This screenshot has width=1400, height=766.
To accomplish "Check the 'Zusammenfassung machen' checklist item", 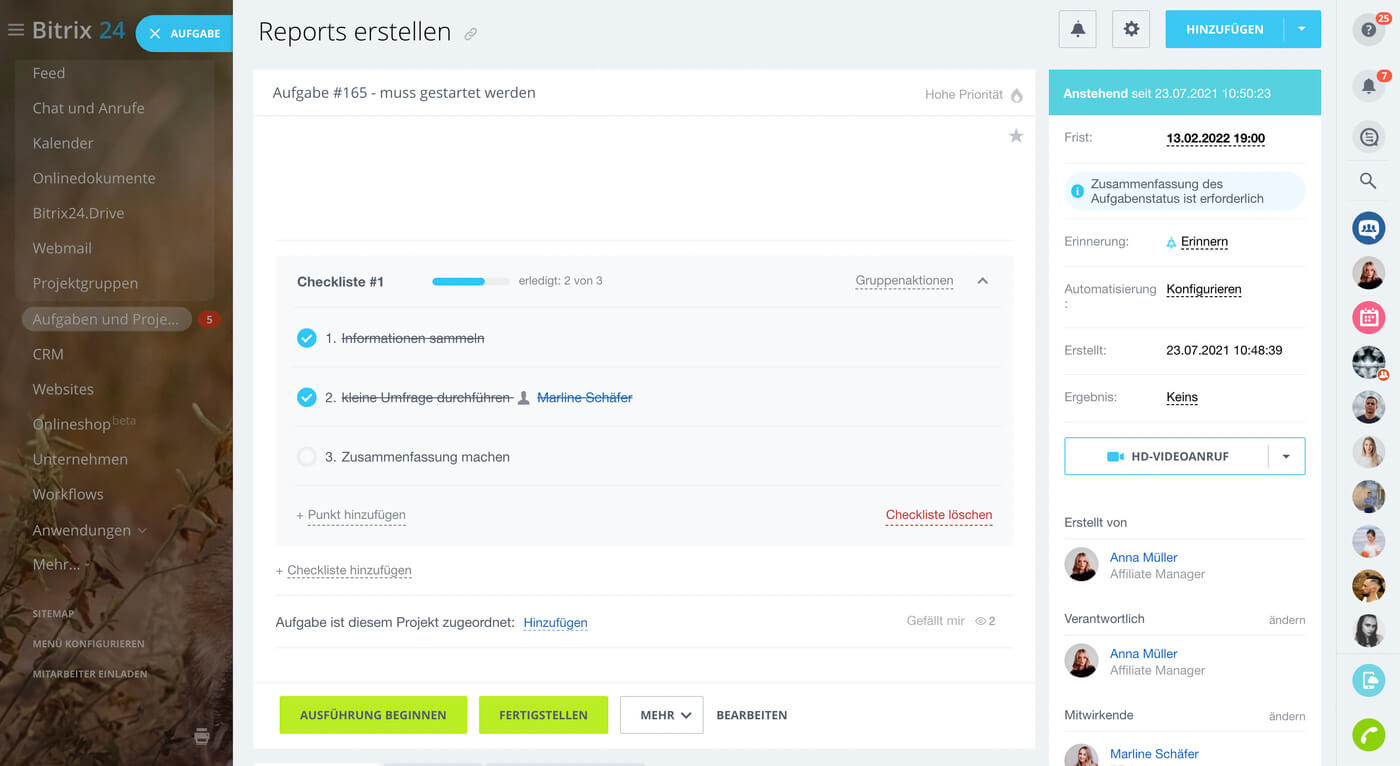I will pos(307,457).
